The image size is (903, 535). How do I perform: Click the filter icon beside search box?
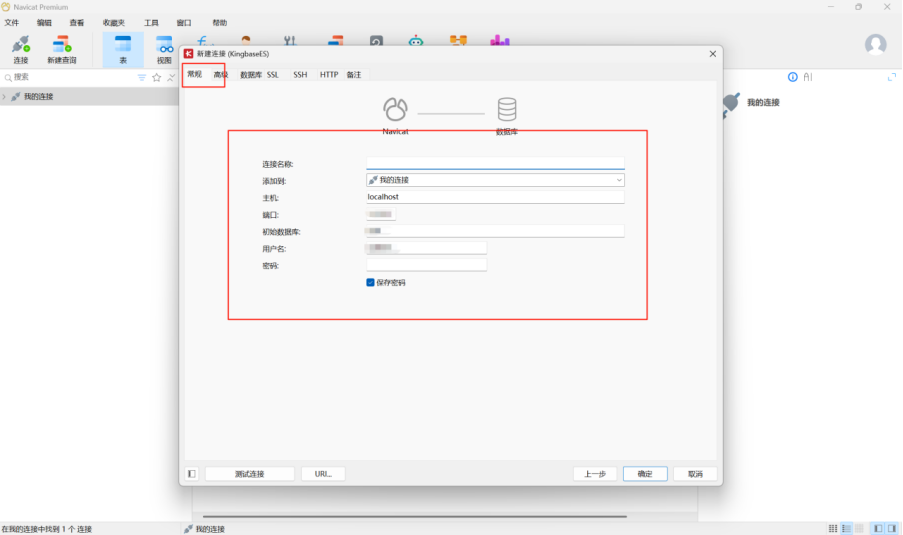[x=141, y=77]
